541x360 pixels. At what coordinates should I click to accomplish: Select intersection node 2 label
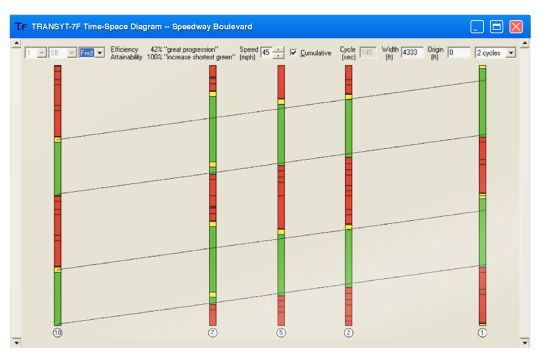pos(348,333)
